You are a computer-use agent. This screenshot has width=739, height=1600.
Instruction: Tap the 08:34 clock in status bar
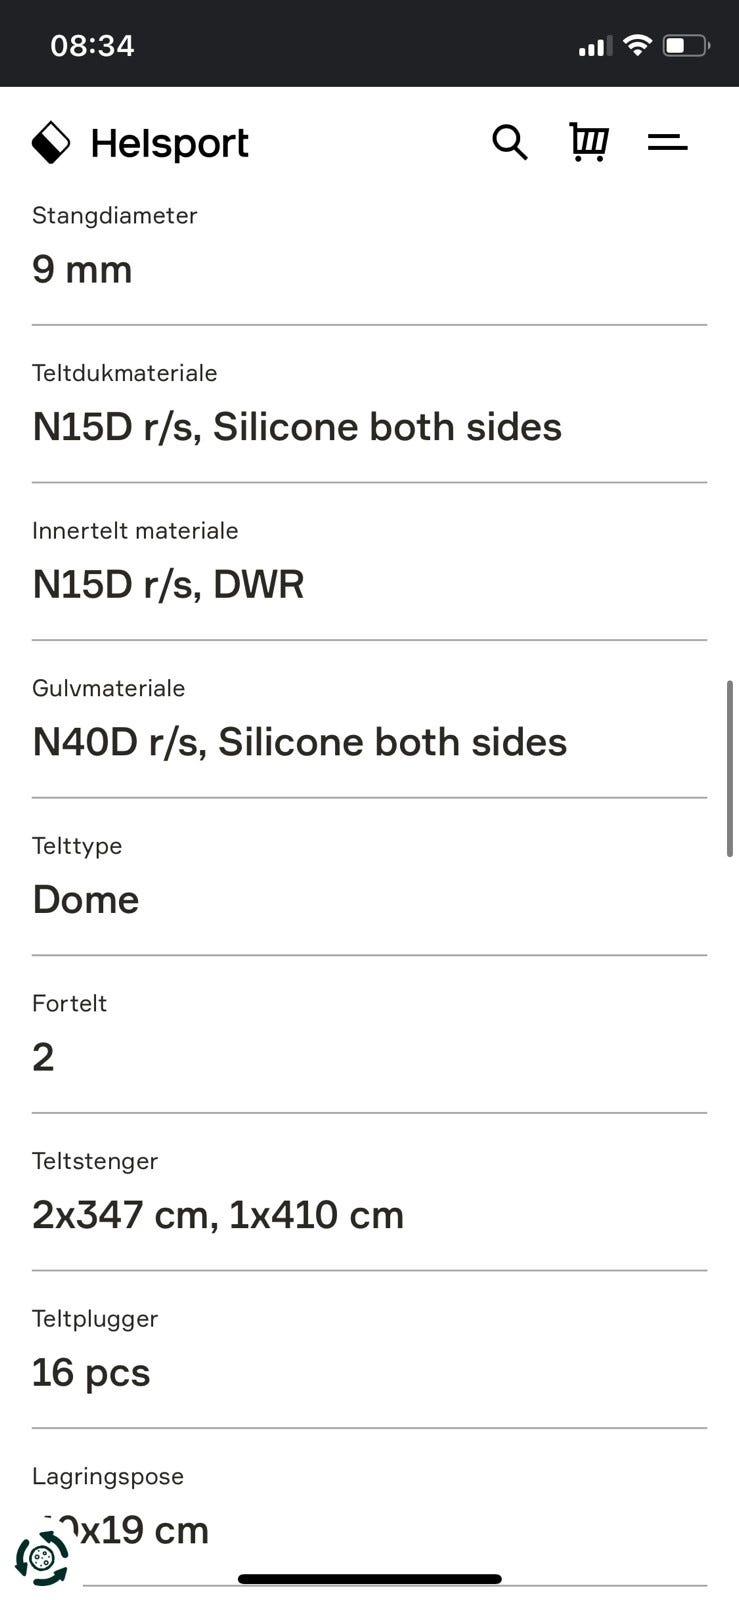tap(92, 46)
